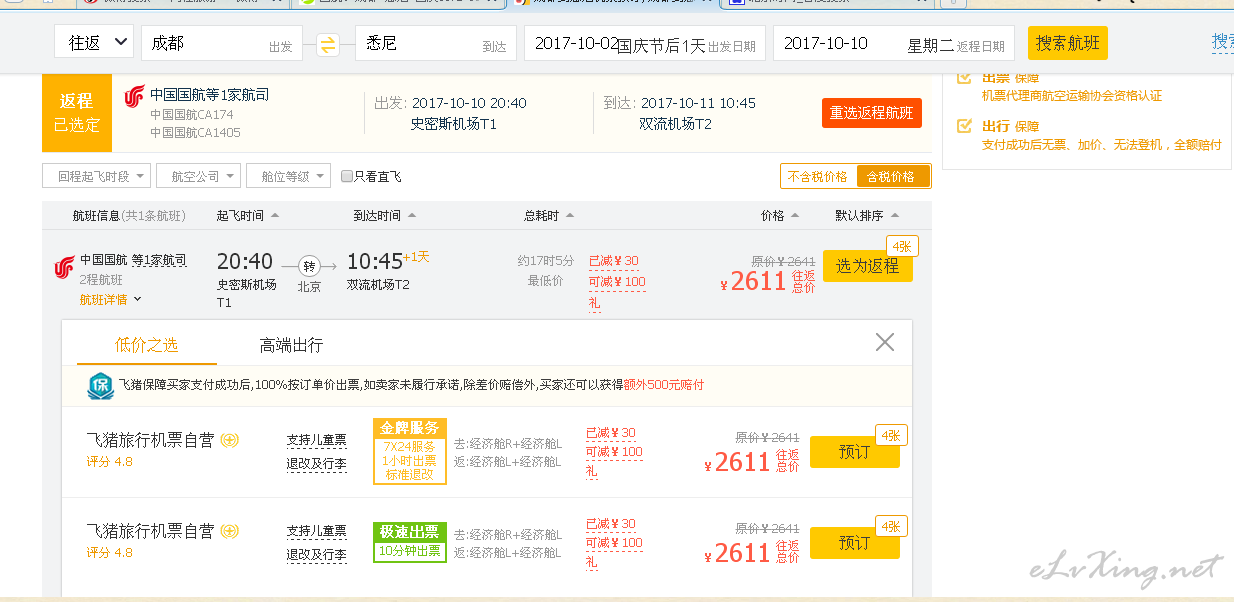Click gold medal icon beside first 飞猪旅行机票自营
The image size is (1234, 602).
click(229, 441)
